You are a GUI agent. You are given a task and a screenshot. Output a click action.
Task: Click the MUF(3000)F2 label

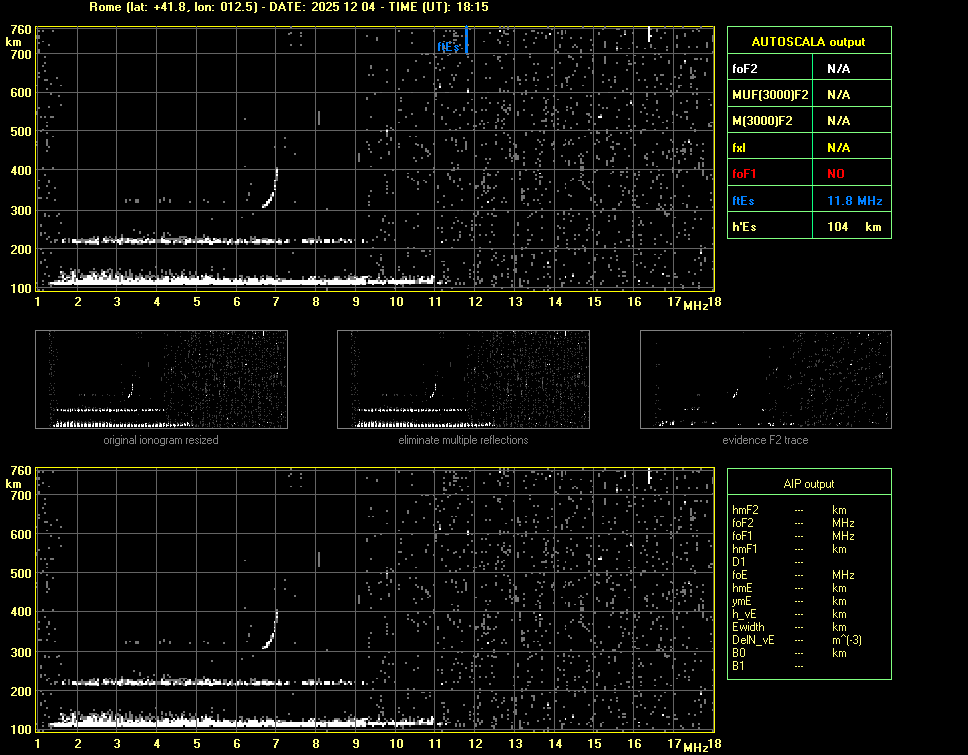pyautogui.click(x=770, y=95)
